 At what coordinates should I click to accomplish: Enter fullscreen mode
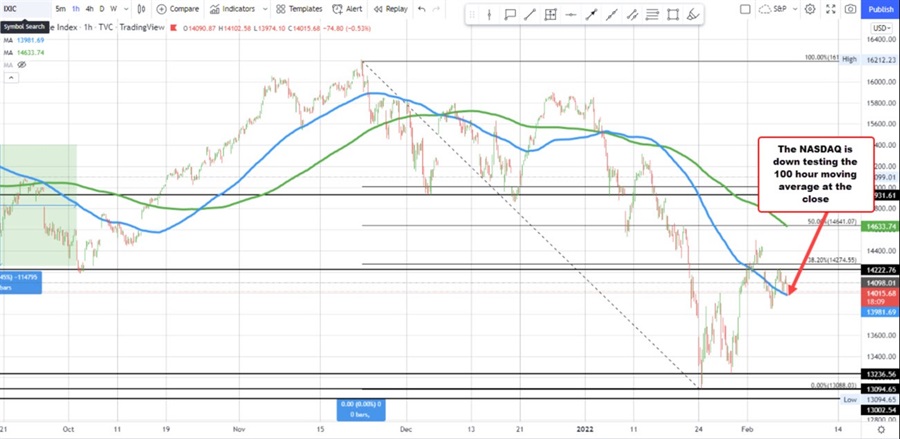click(x=831, y=9)
